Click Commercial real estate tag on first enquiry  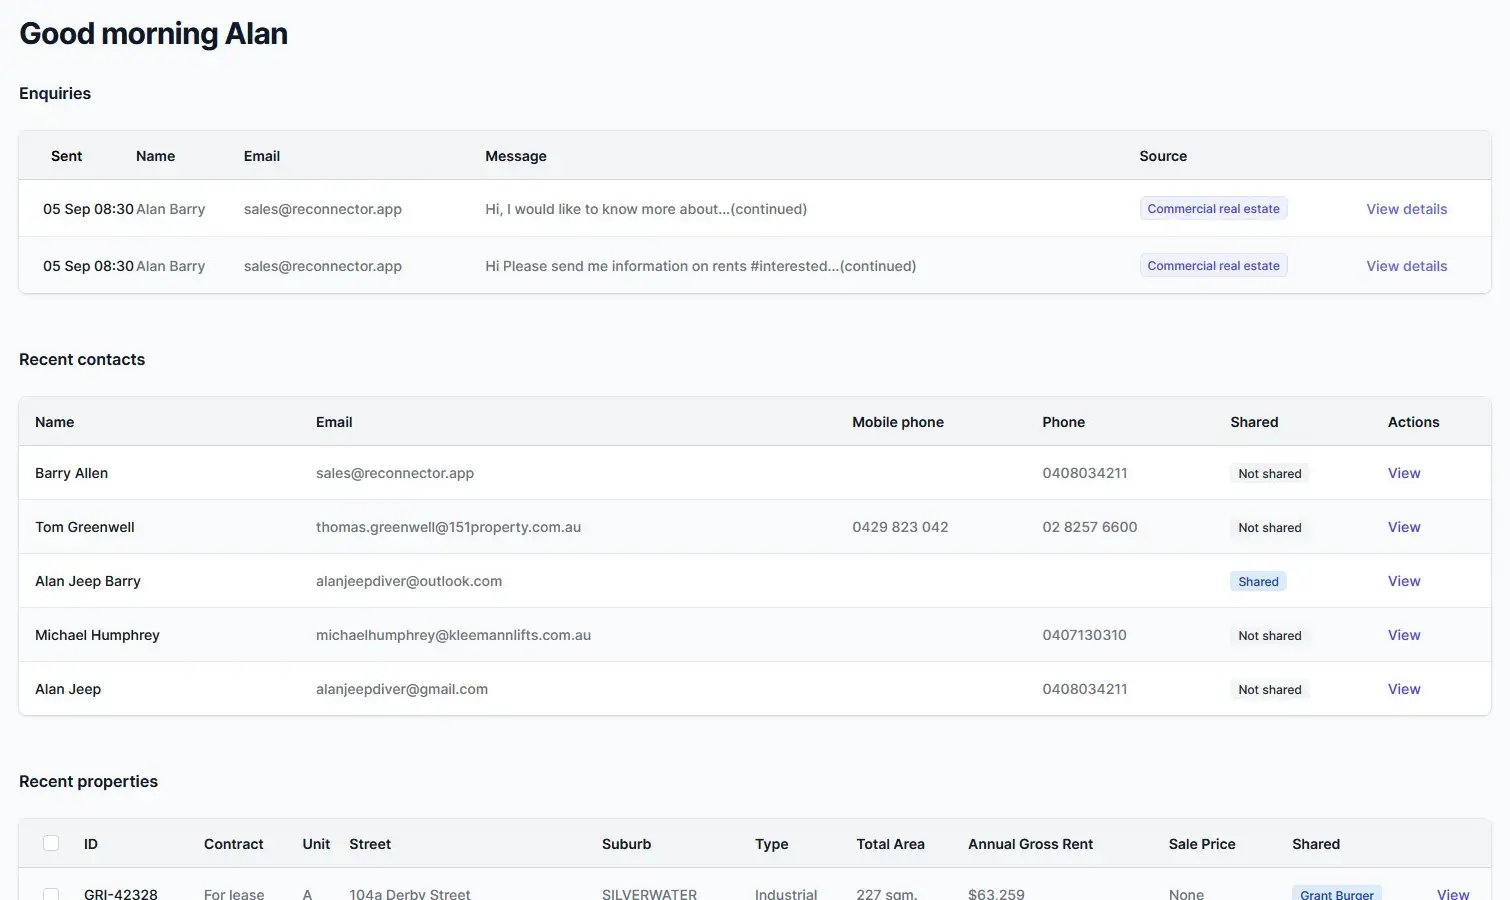pyautogui.click(x=1213, y=209)
